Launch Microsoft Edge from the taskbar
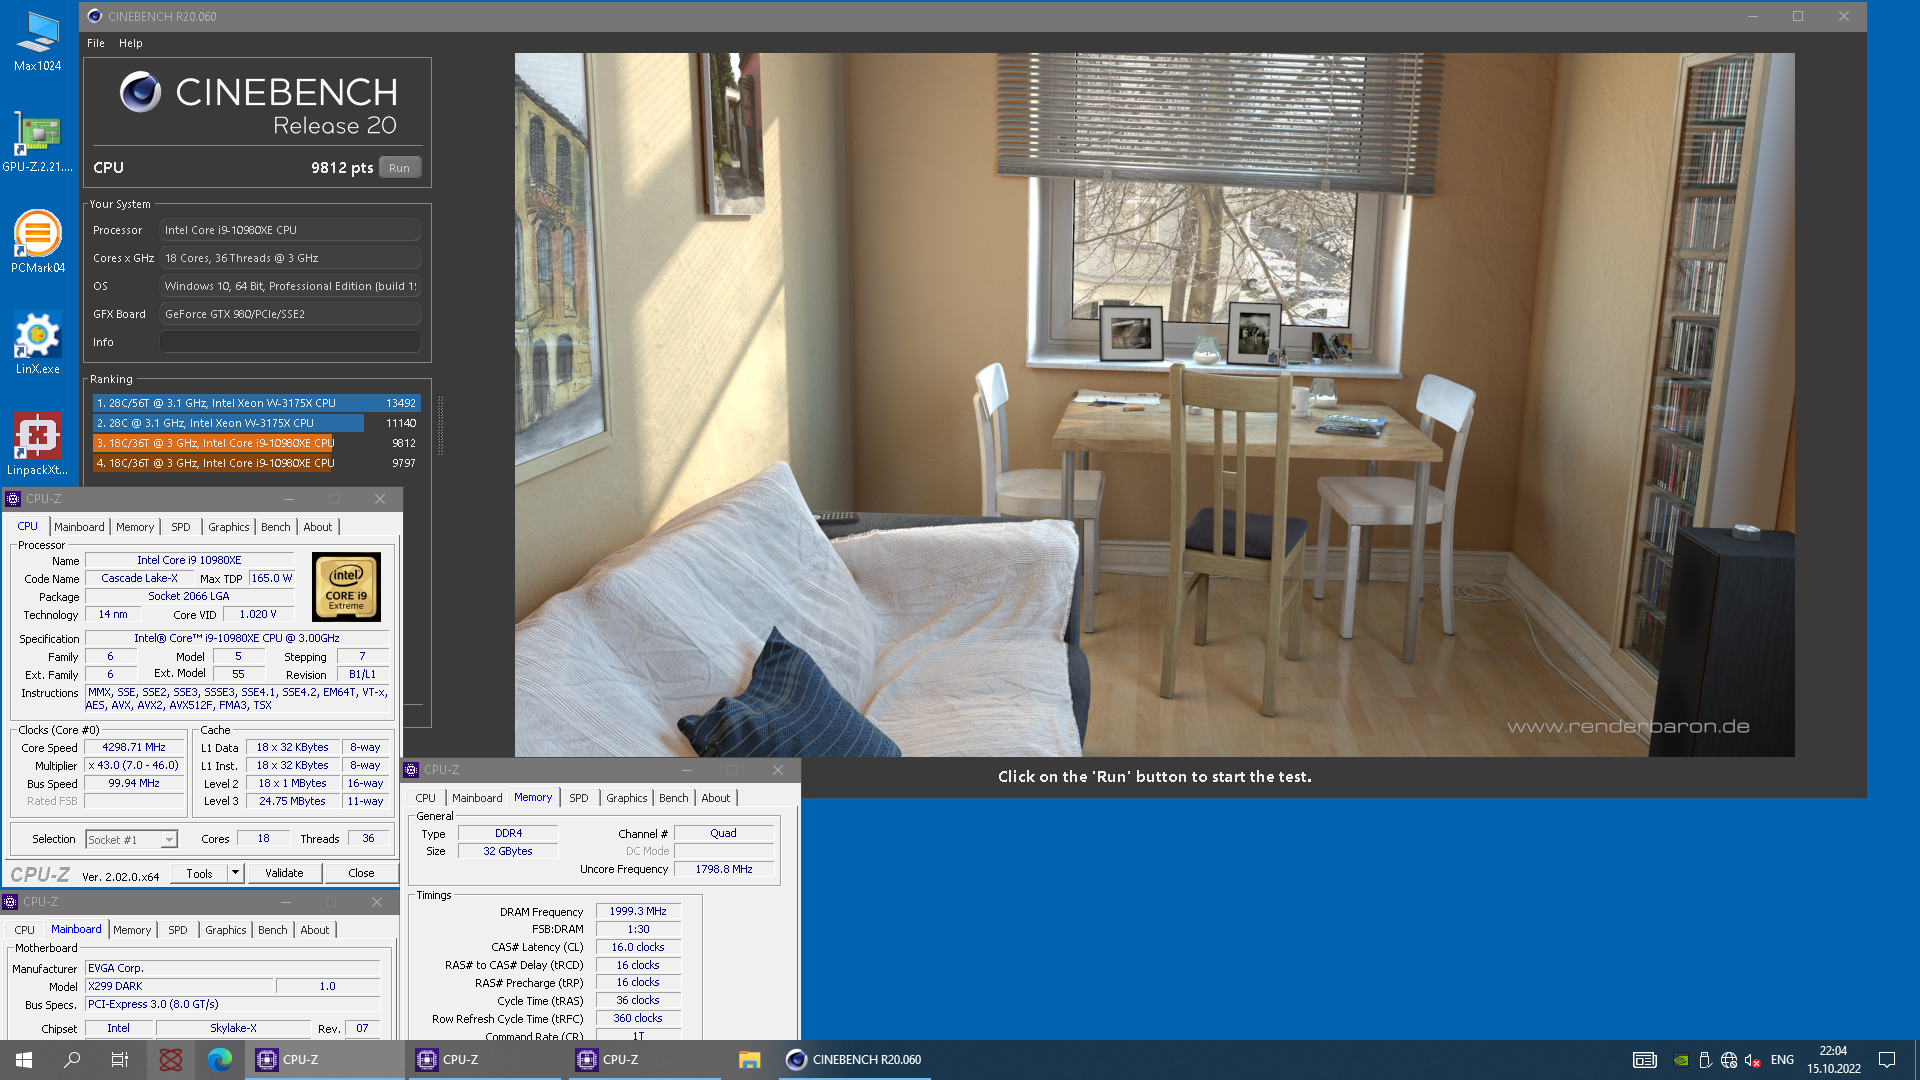Image resolution: width=1920 pixels, height=1080 pixels. tap(220, 1060)
